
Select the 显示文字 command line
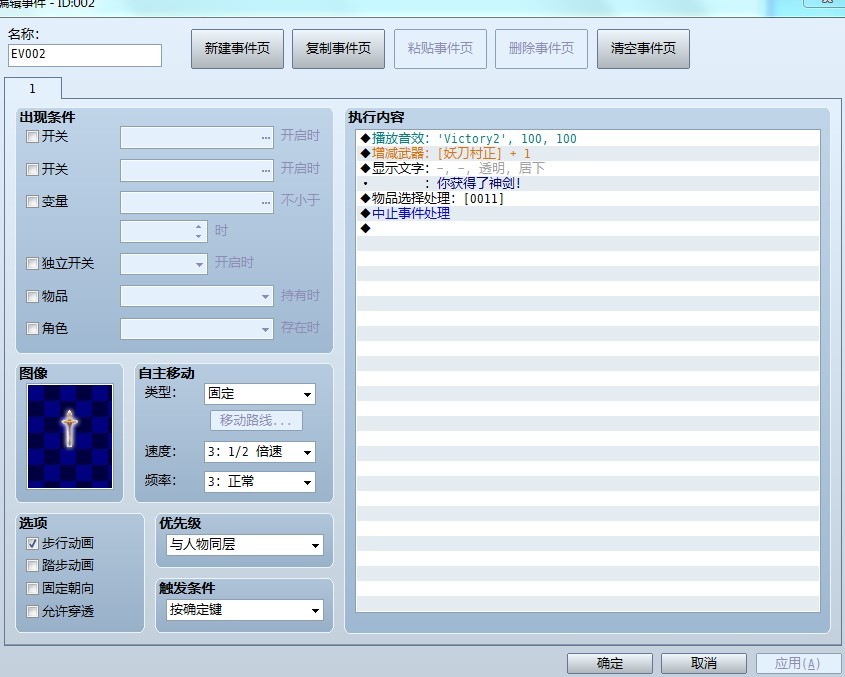pos(587,169)
